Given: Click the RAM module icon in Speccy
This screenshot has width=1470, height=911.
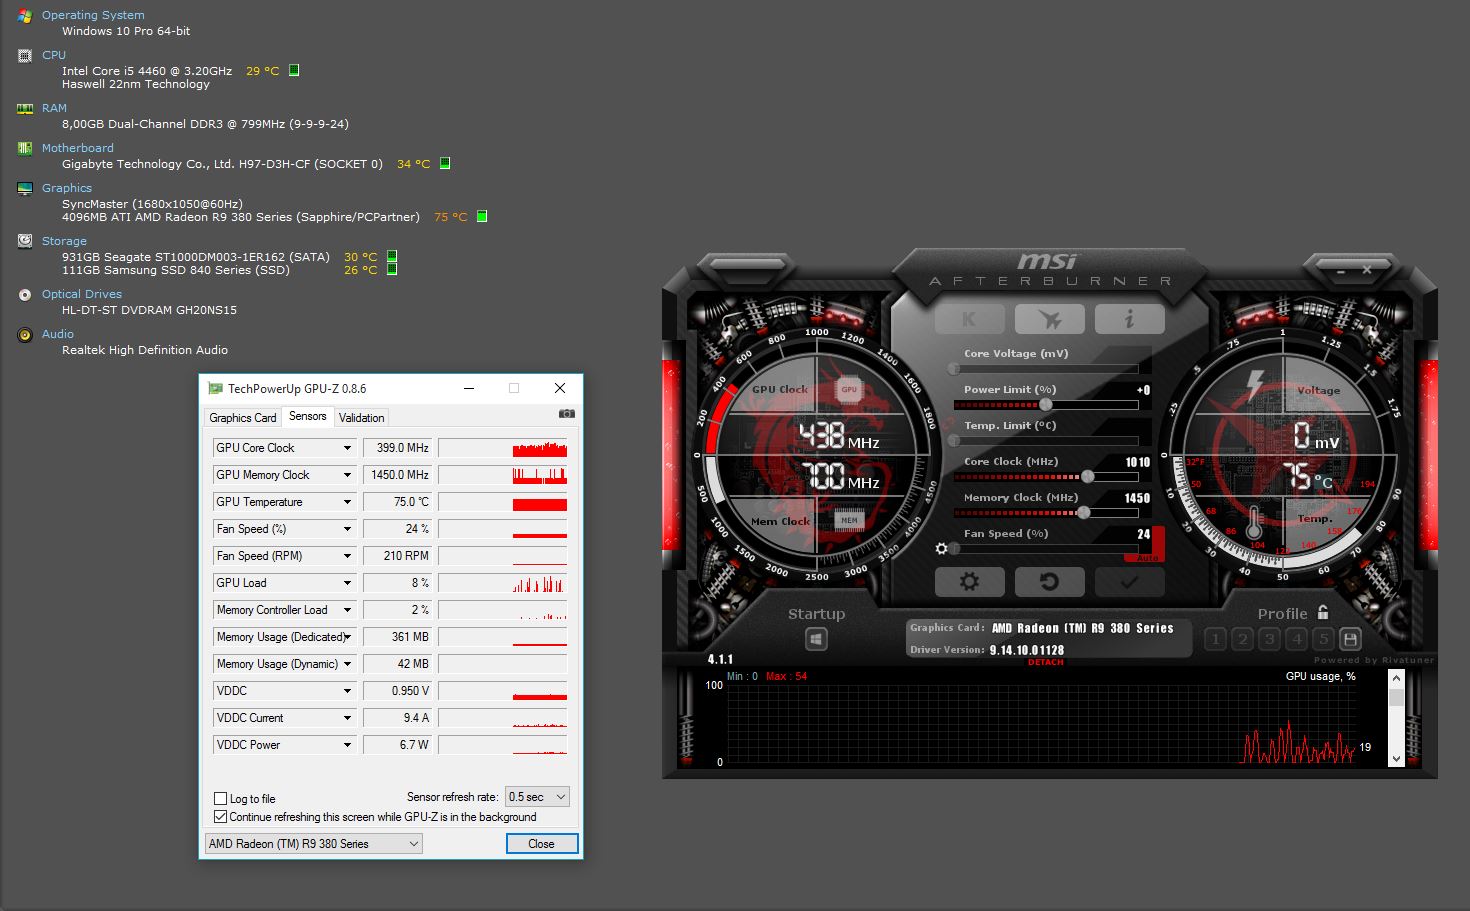Looking at the screenshot, I should click(x=25, y=109).
